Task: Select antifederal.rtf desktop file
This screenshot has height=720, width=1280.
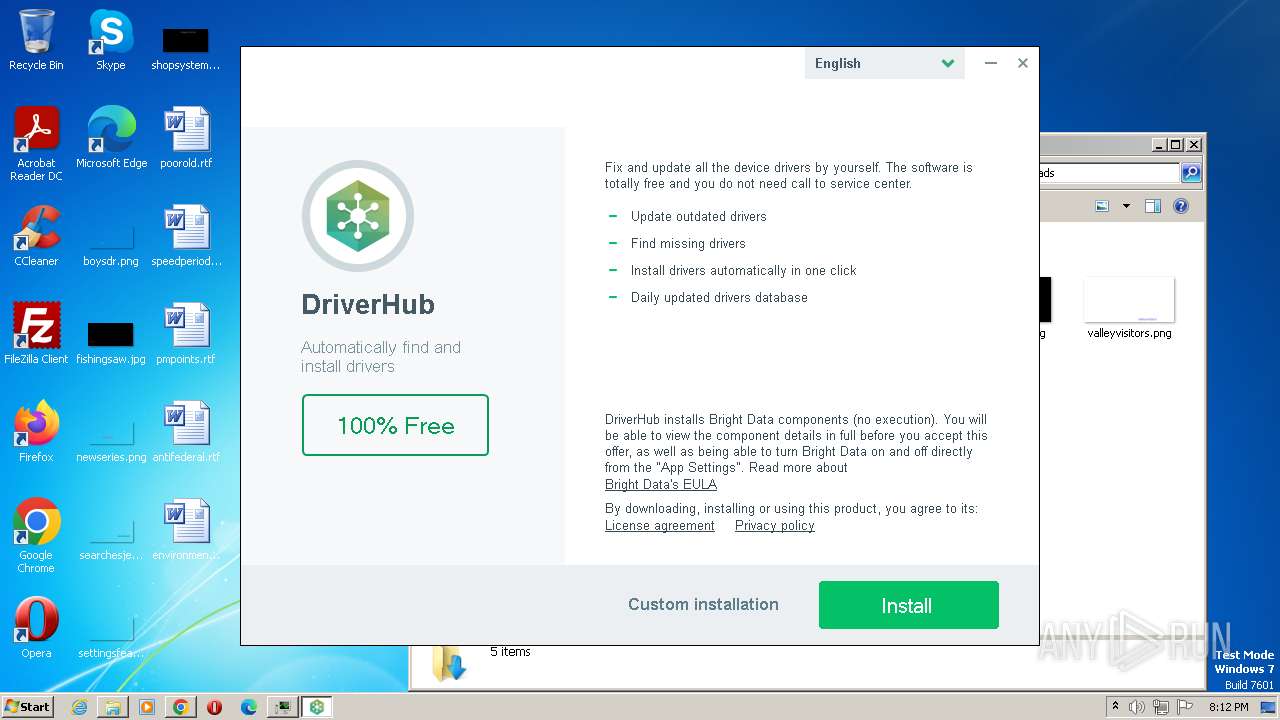Action: point(186,432)
